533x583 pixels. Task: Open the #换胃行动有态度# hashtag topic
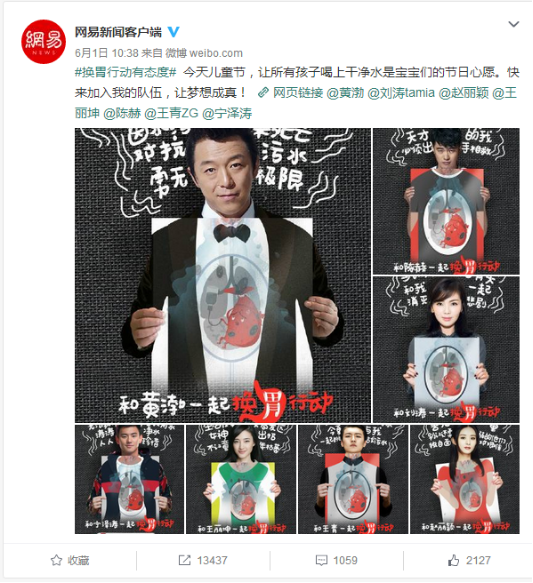126,72
